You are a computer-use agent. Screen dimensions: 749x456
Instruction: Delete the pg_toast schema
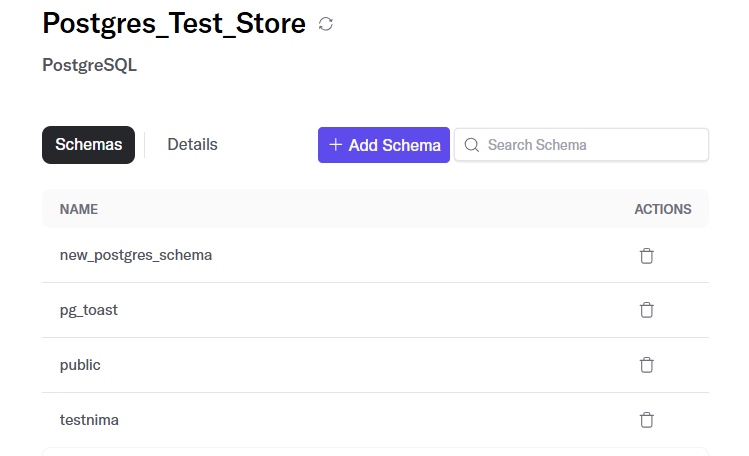tap(647, 310)
